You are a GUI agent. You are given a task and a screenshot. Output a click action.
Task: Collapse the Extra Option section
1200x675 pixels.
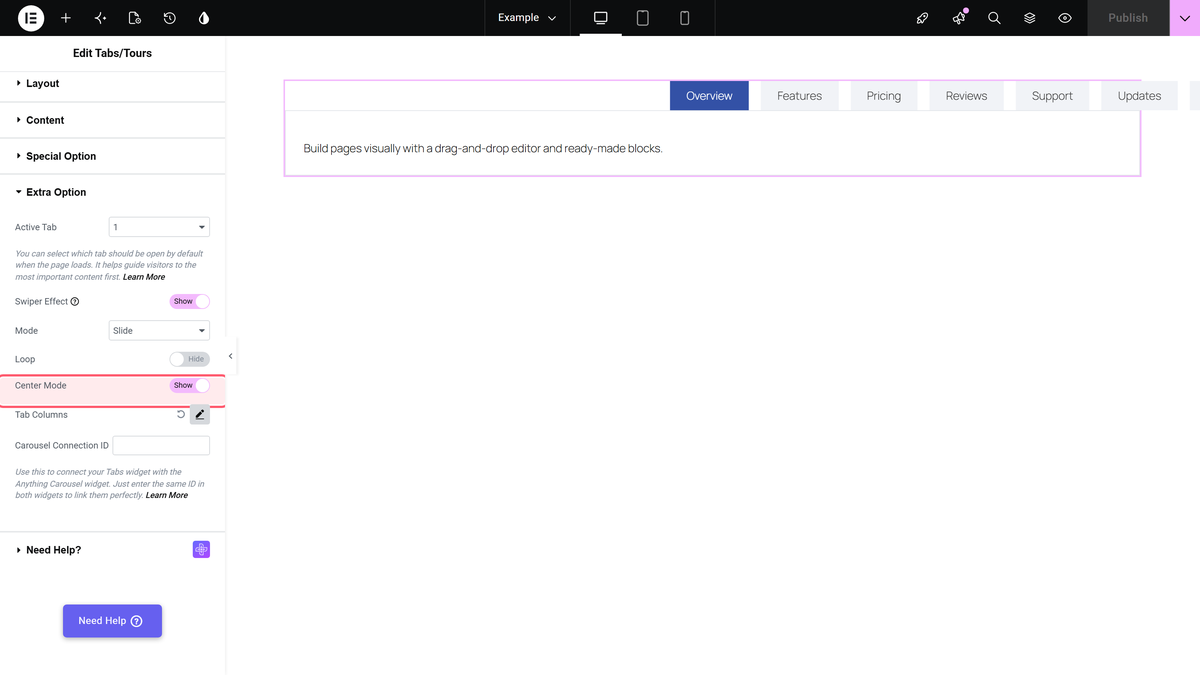point(113,192)
